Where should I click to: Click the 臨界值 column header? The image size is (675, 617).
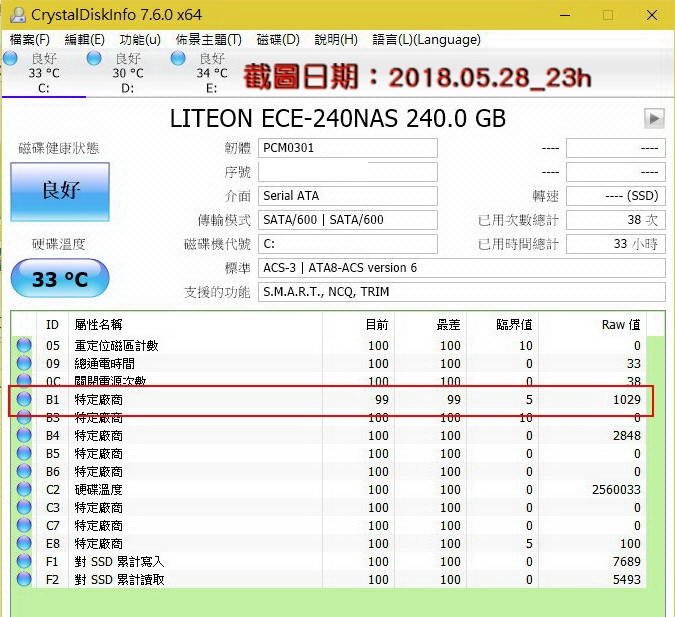[502, 325]
